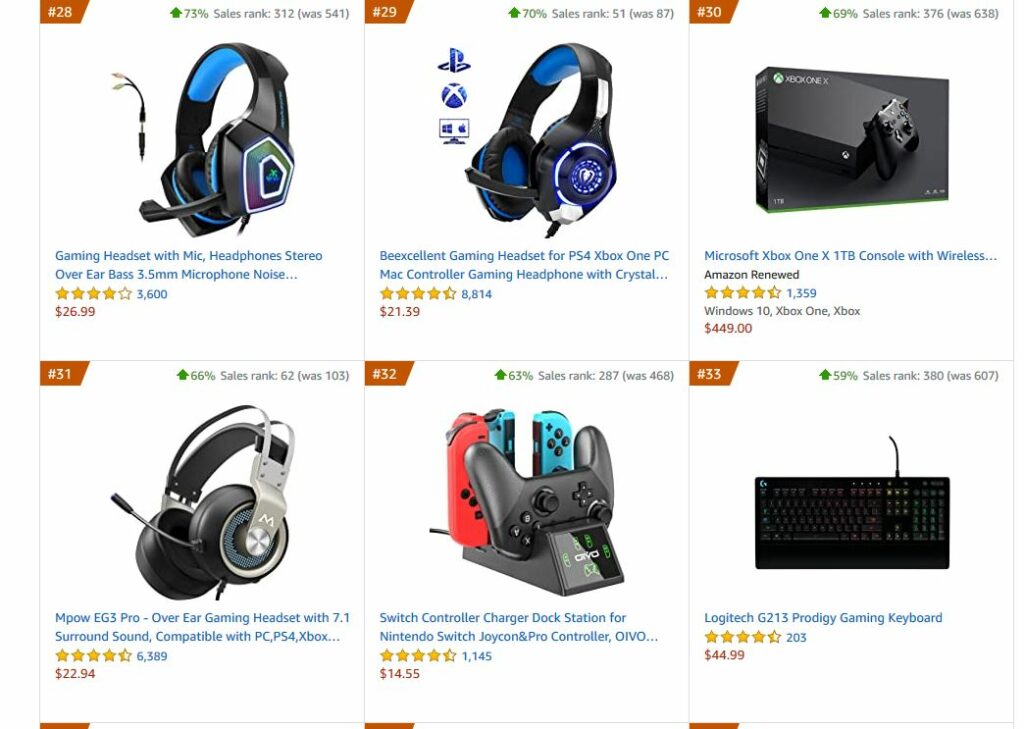Open the 8,814 reviews count link
Image resolution: width=1024 pixels, height=729 pixels.
click(477, 294)
